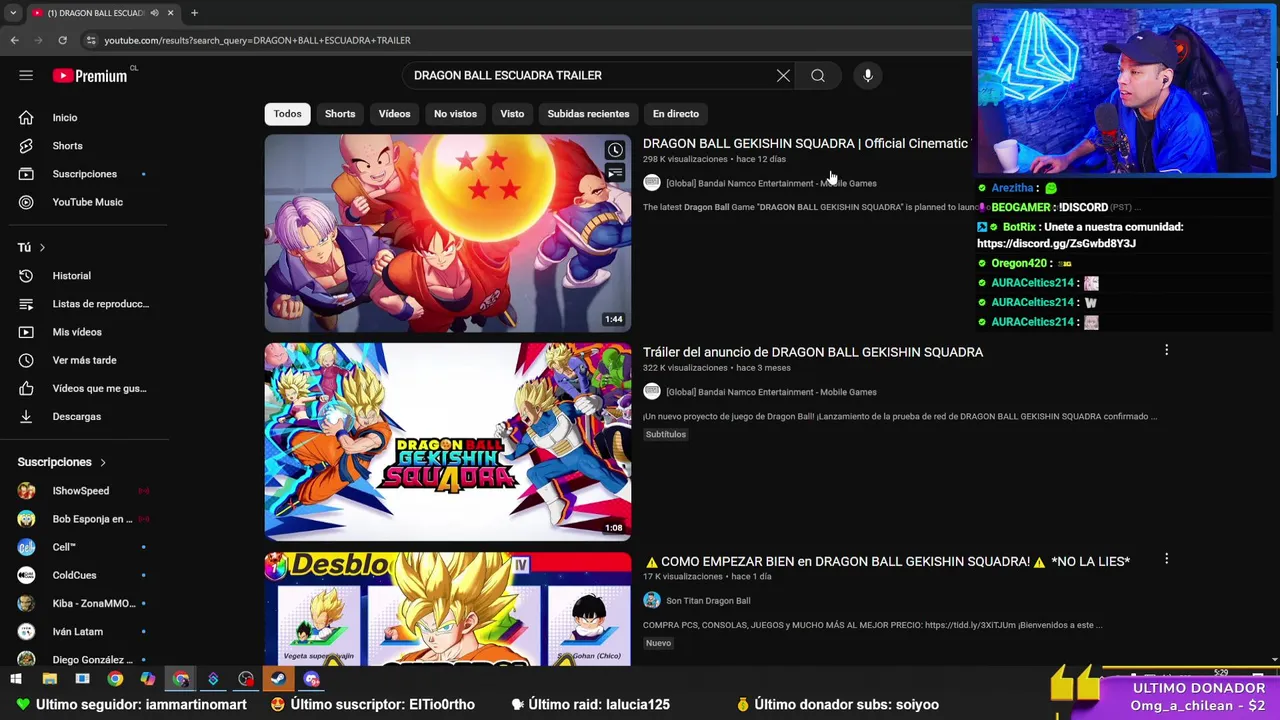Image resolution: width=1280 pixels, height=720 pixels.
Task: Open DRAGON BALL GEKISHIN SQUADRA Official Cinematic title
Action: point(805,143)
